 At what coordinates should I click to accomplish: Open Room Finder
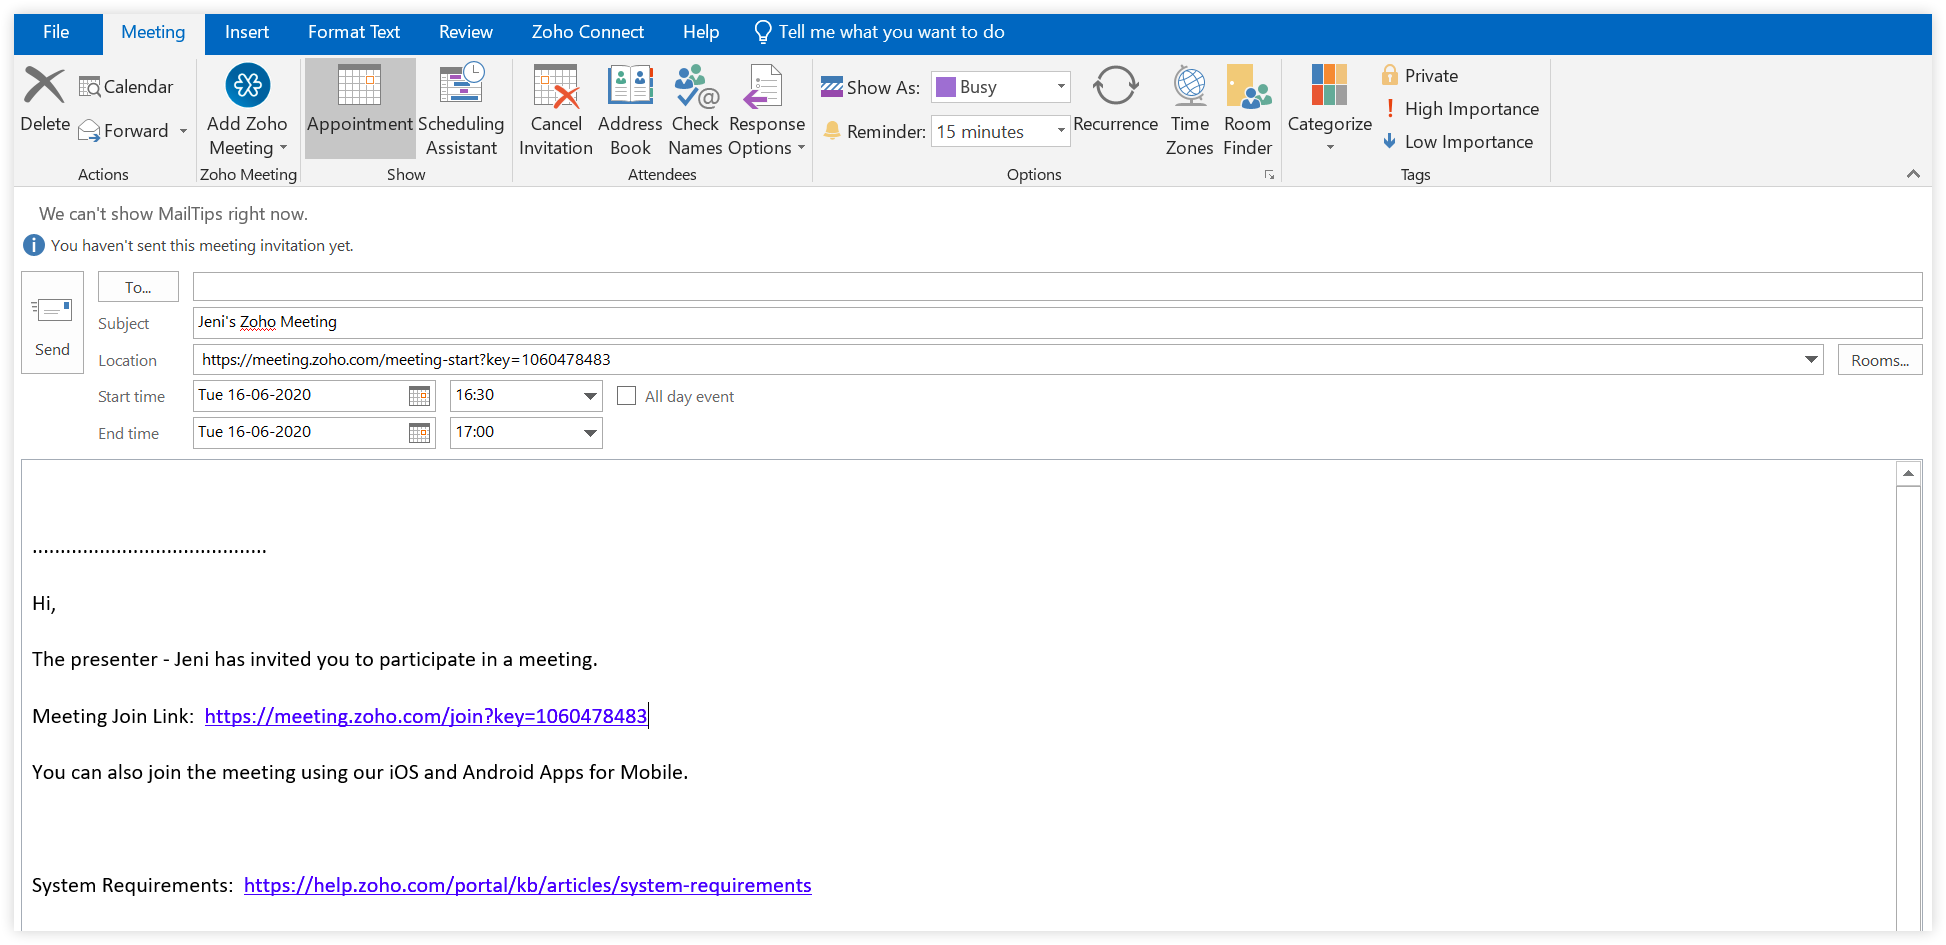[1247, 108]
